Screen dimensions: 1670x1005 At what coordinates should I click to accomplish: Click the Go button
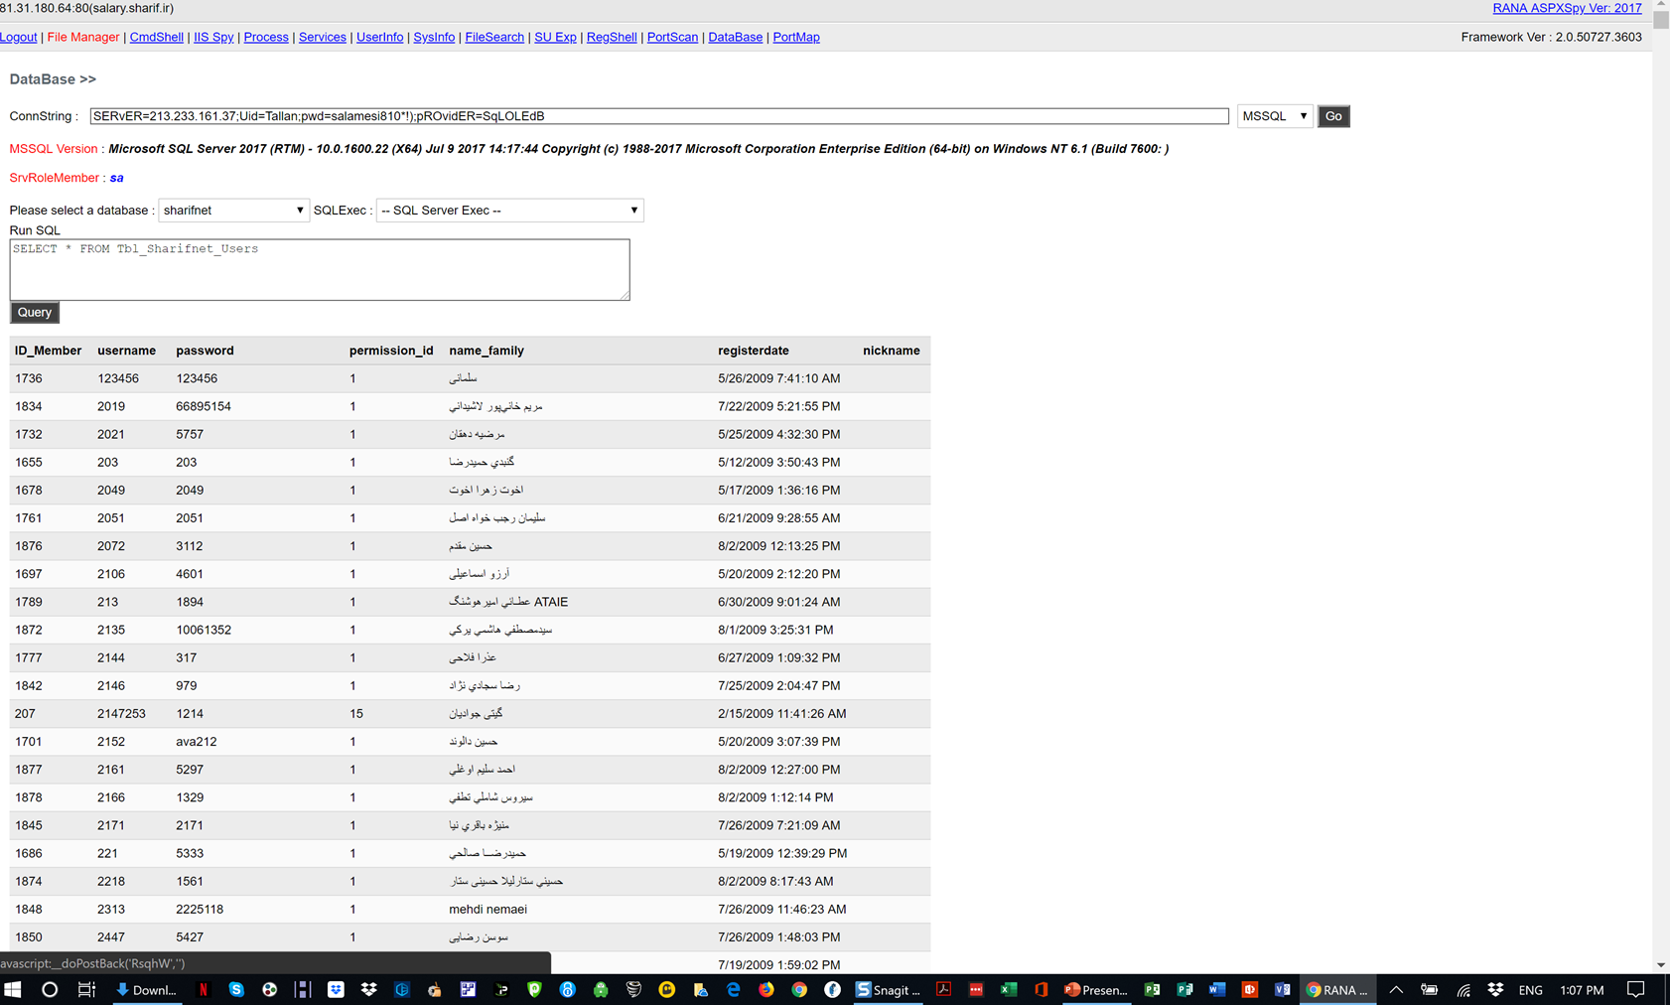[x=1333, y=116]
